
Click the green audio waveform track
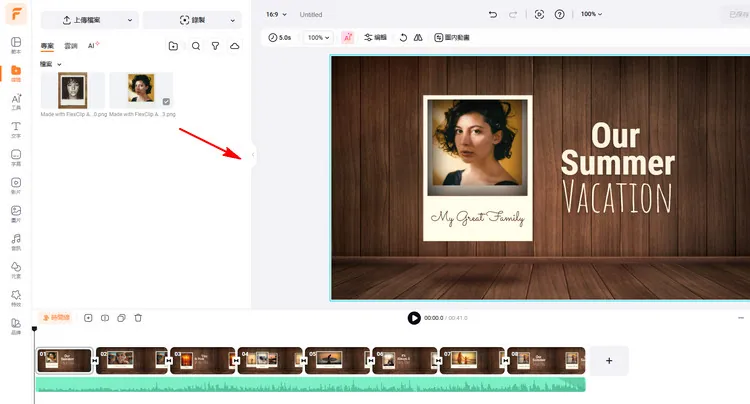click(310, 385)
